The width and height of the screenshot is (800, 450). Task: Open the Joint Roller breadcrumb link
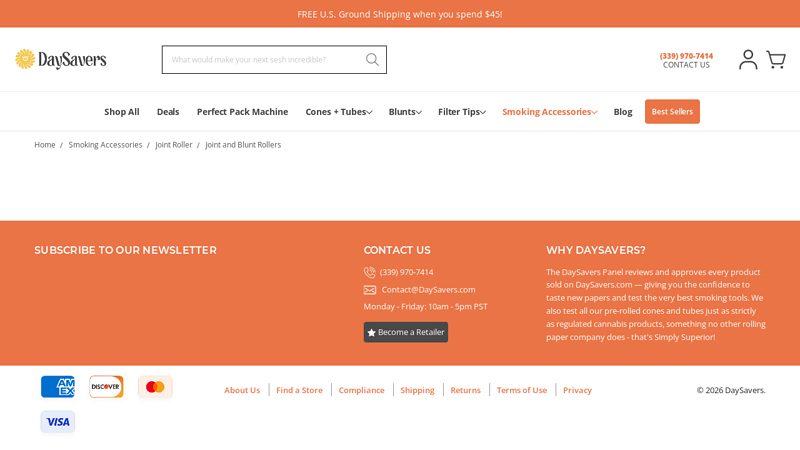point(174,145)
